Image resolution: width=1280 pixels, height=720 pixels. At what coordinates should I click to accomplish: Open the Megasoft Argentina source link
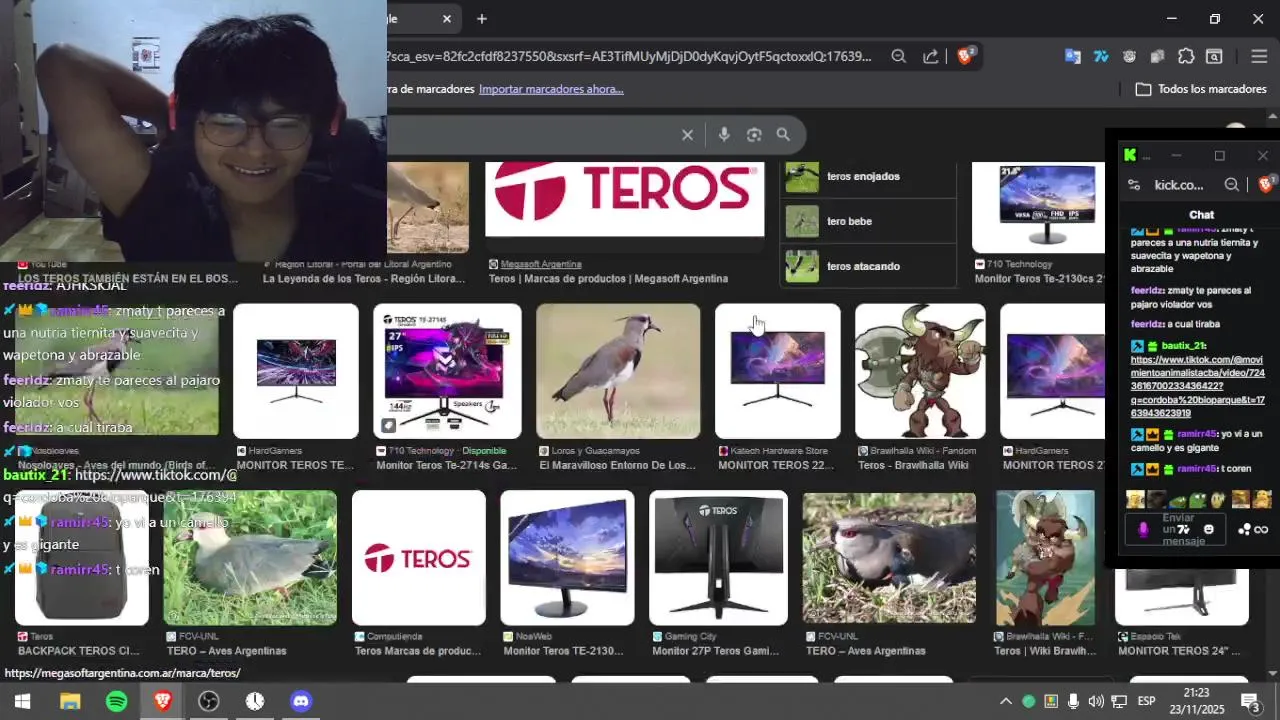[x=541, y=264]
